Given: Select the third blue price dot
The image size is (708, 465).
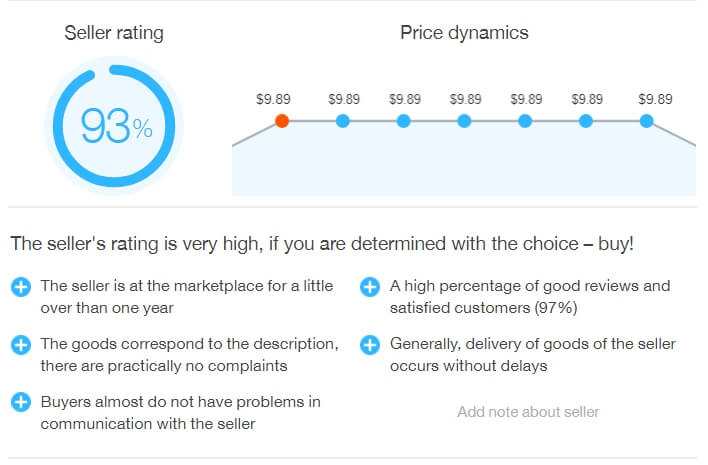Looking at the screenshot, I should 403,121.
